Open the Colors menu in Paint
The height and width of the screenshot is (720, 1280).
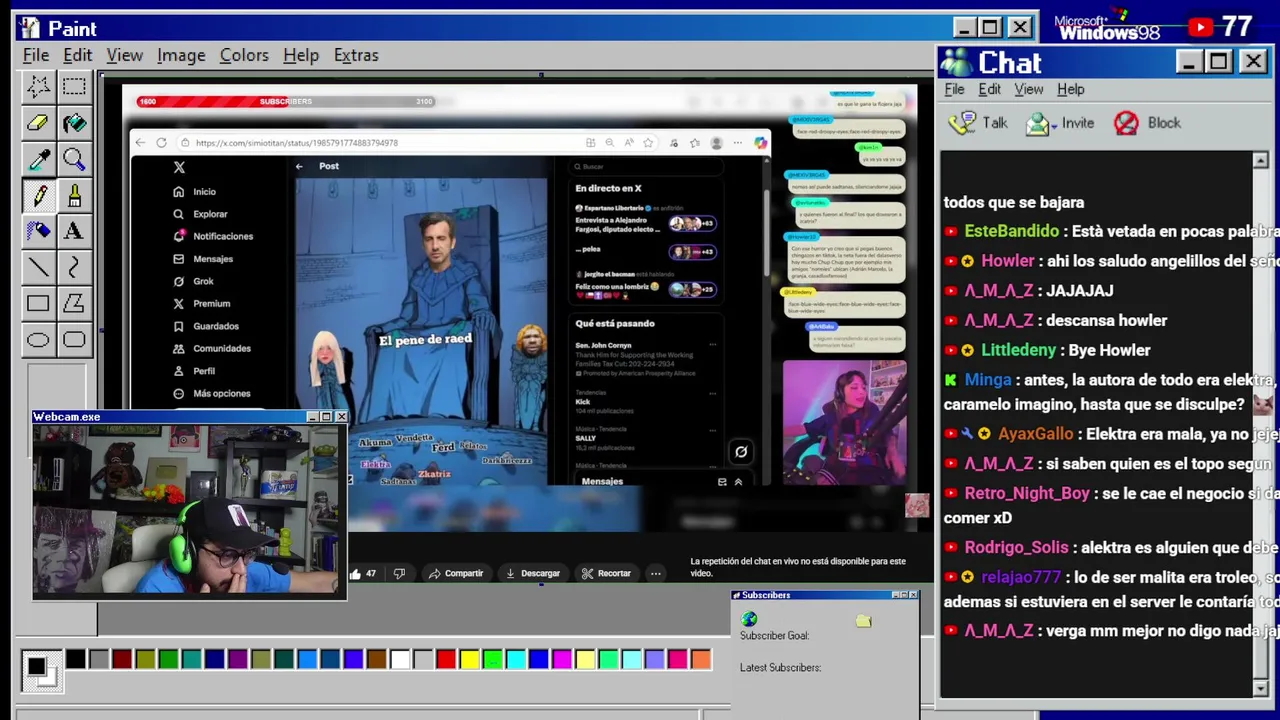pyautogui.click(x=244, y=55)
